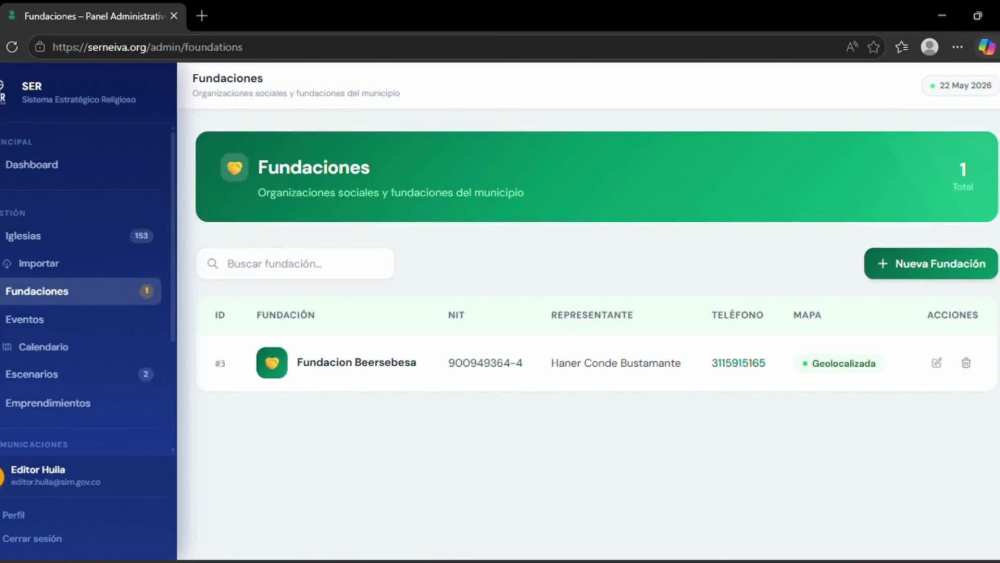Call phone number 3115915165 link
The image size is (1000, 563).
[x=738, y=363]
